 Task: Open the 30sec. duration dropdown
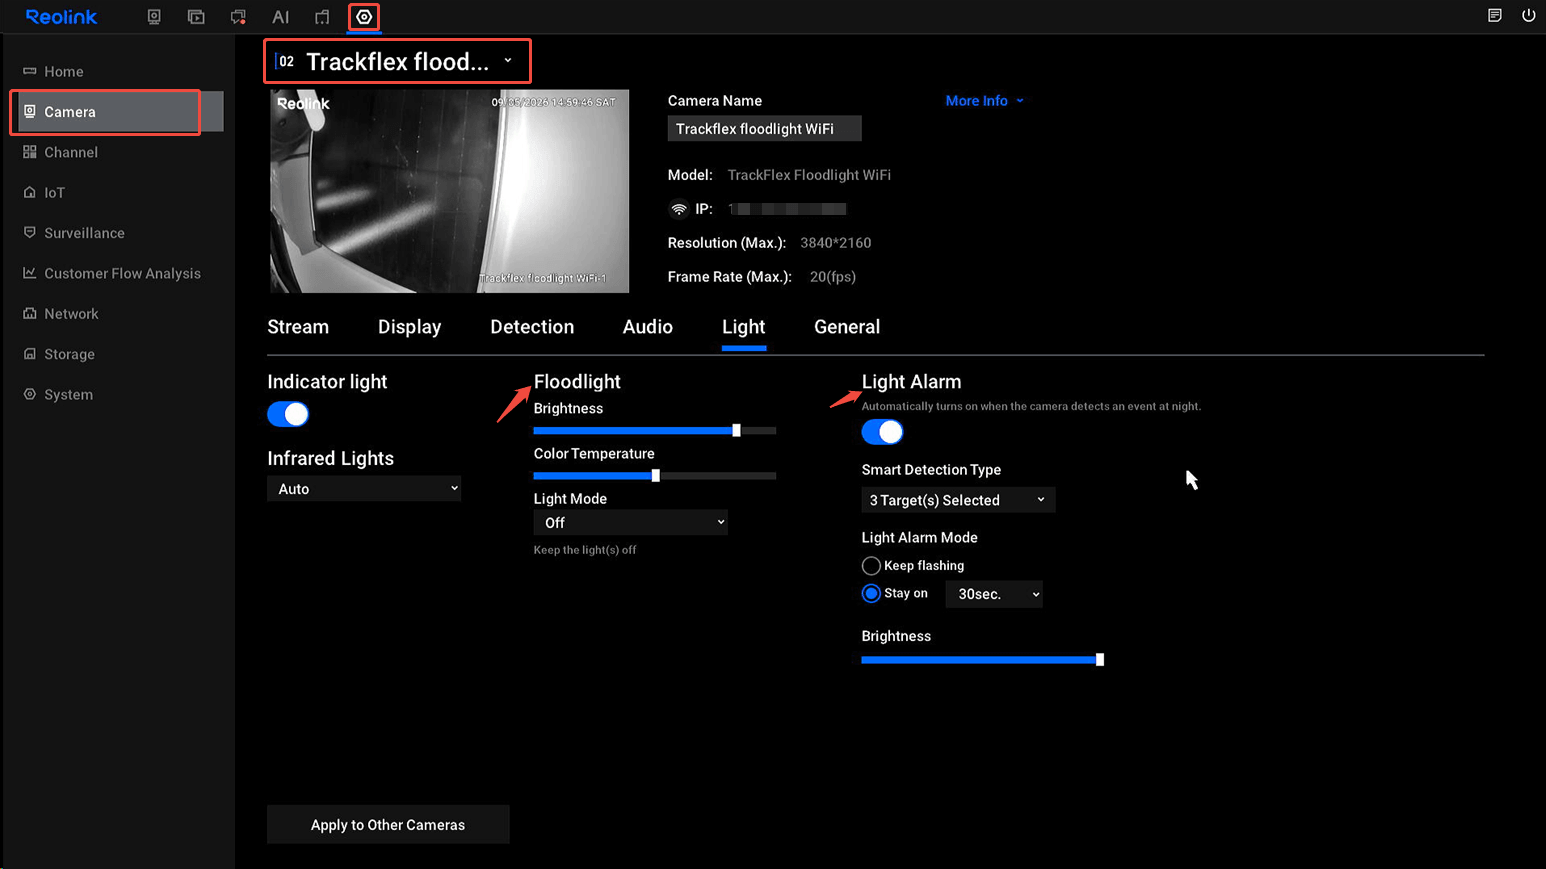pyautogui.click(x=994, y=594)
